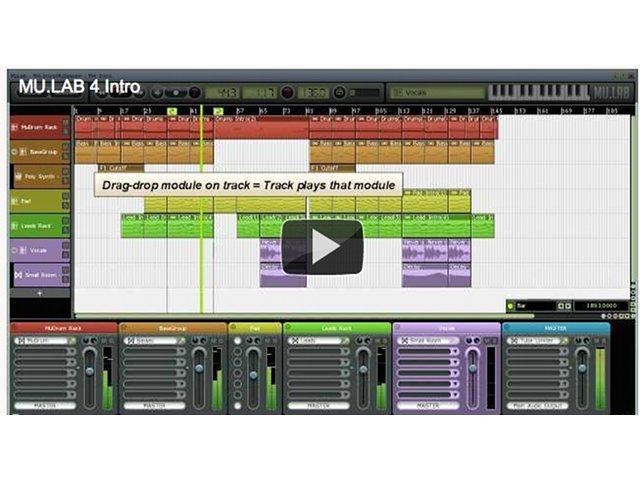This screenshot has width=640, height=480.
Task: Adjust the MuDrum Rack volume fader
Action: pyautogui.click(x=89, y=371)
